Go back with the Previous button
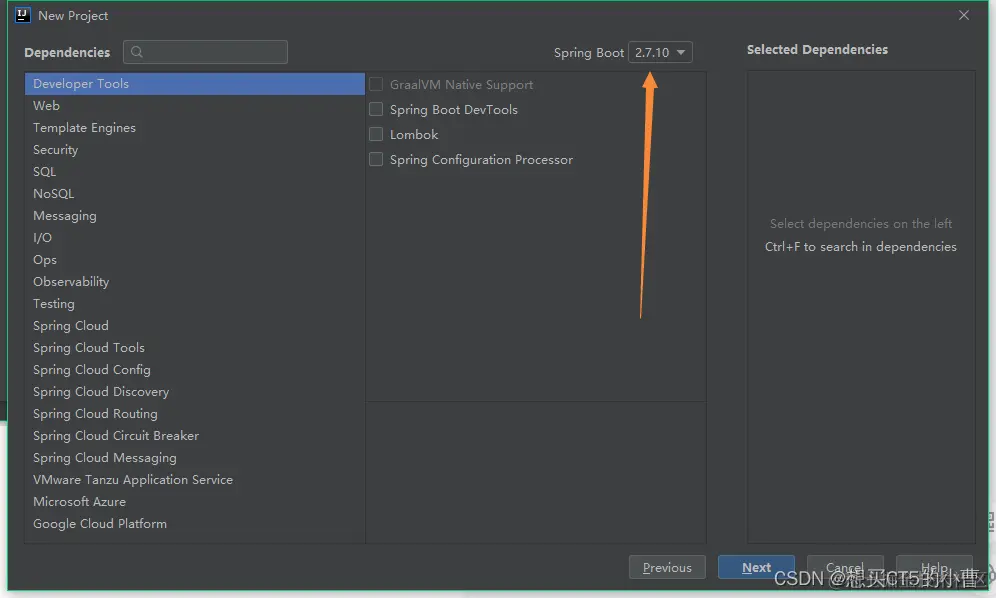The width and height of the screenshot is (996, 598). tap(667, 567)
